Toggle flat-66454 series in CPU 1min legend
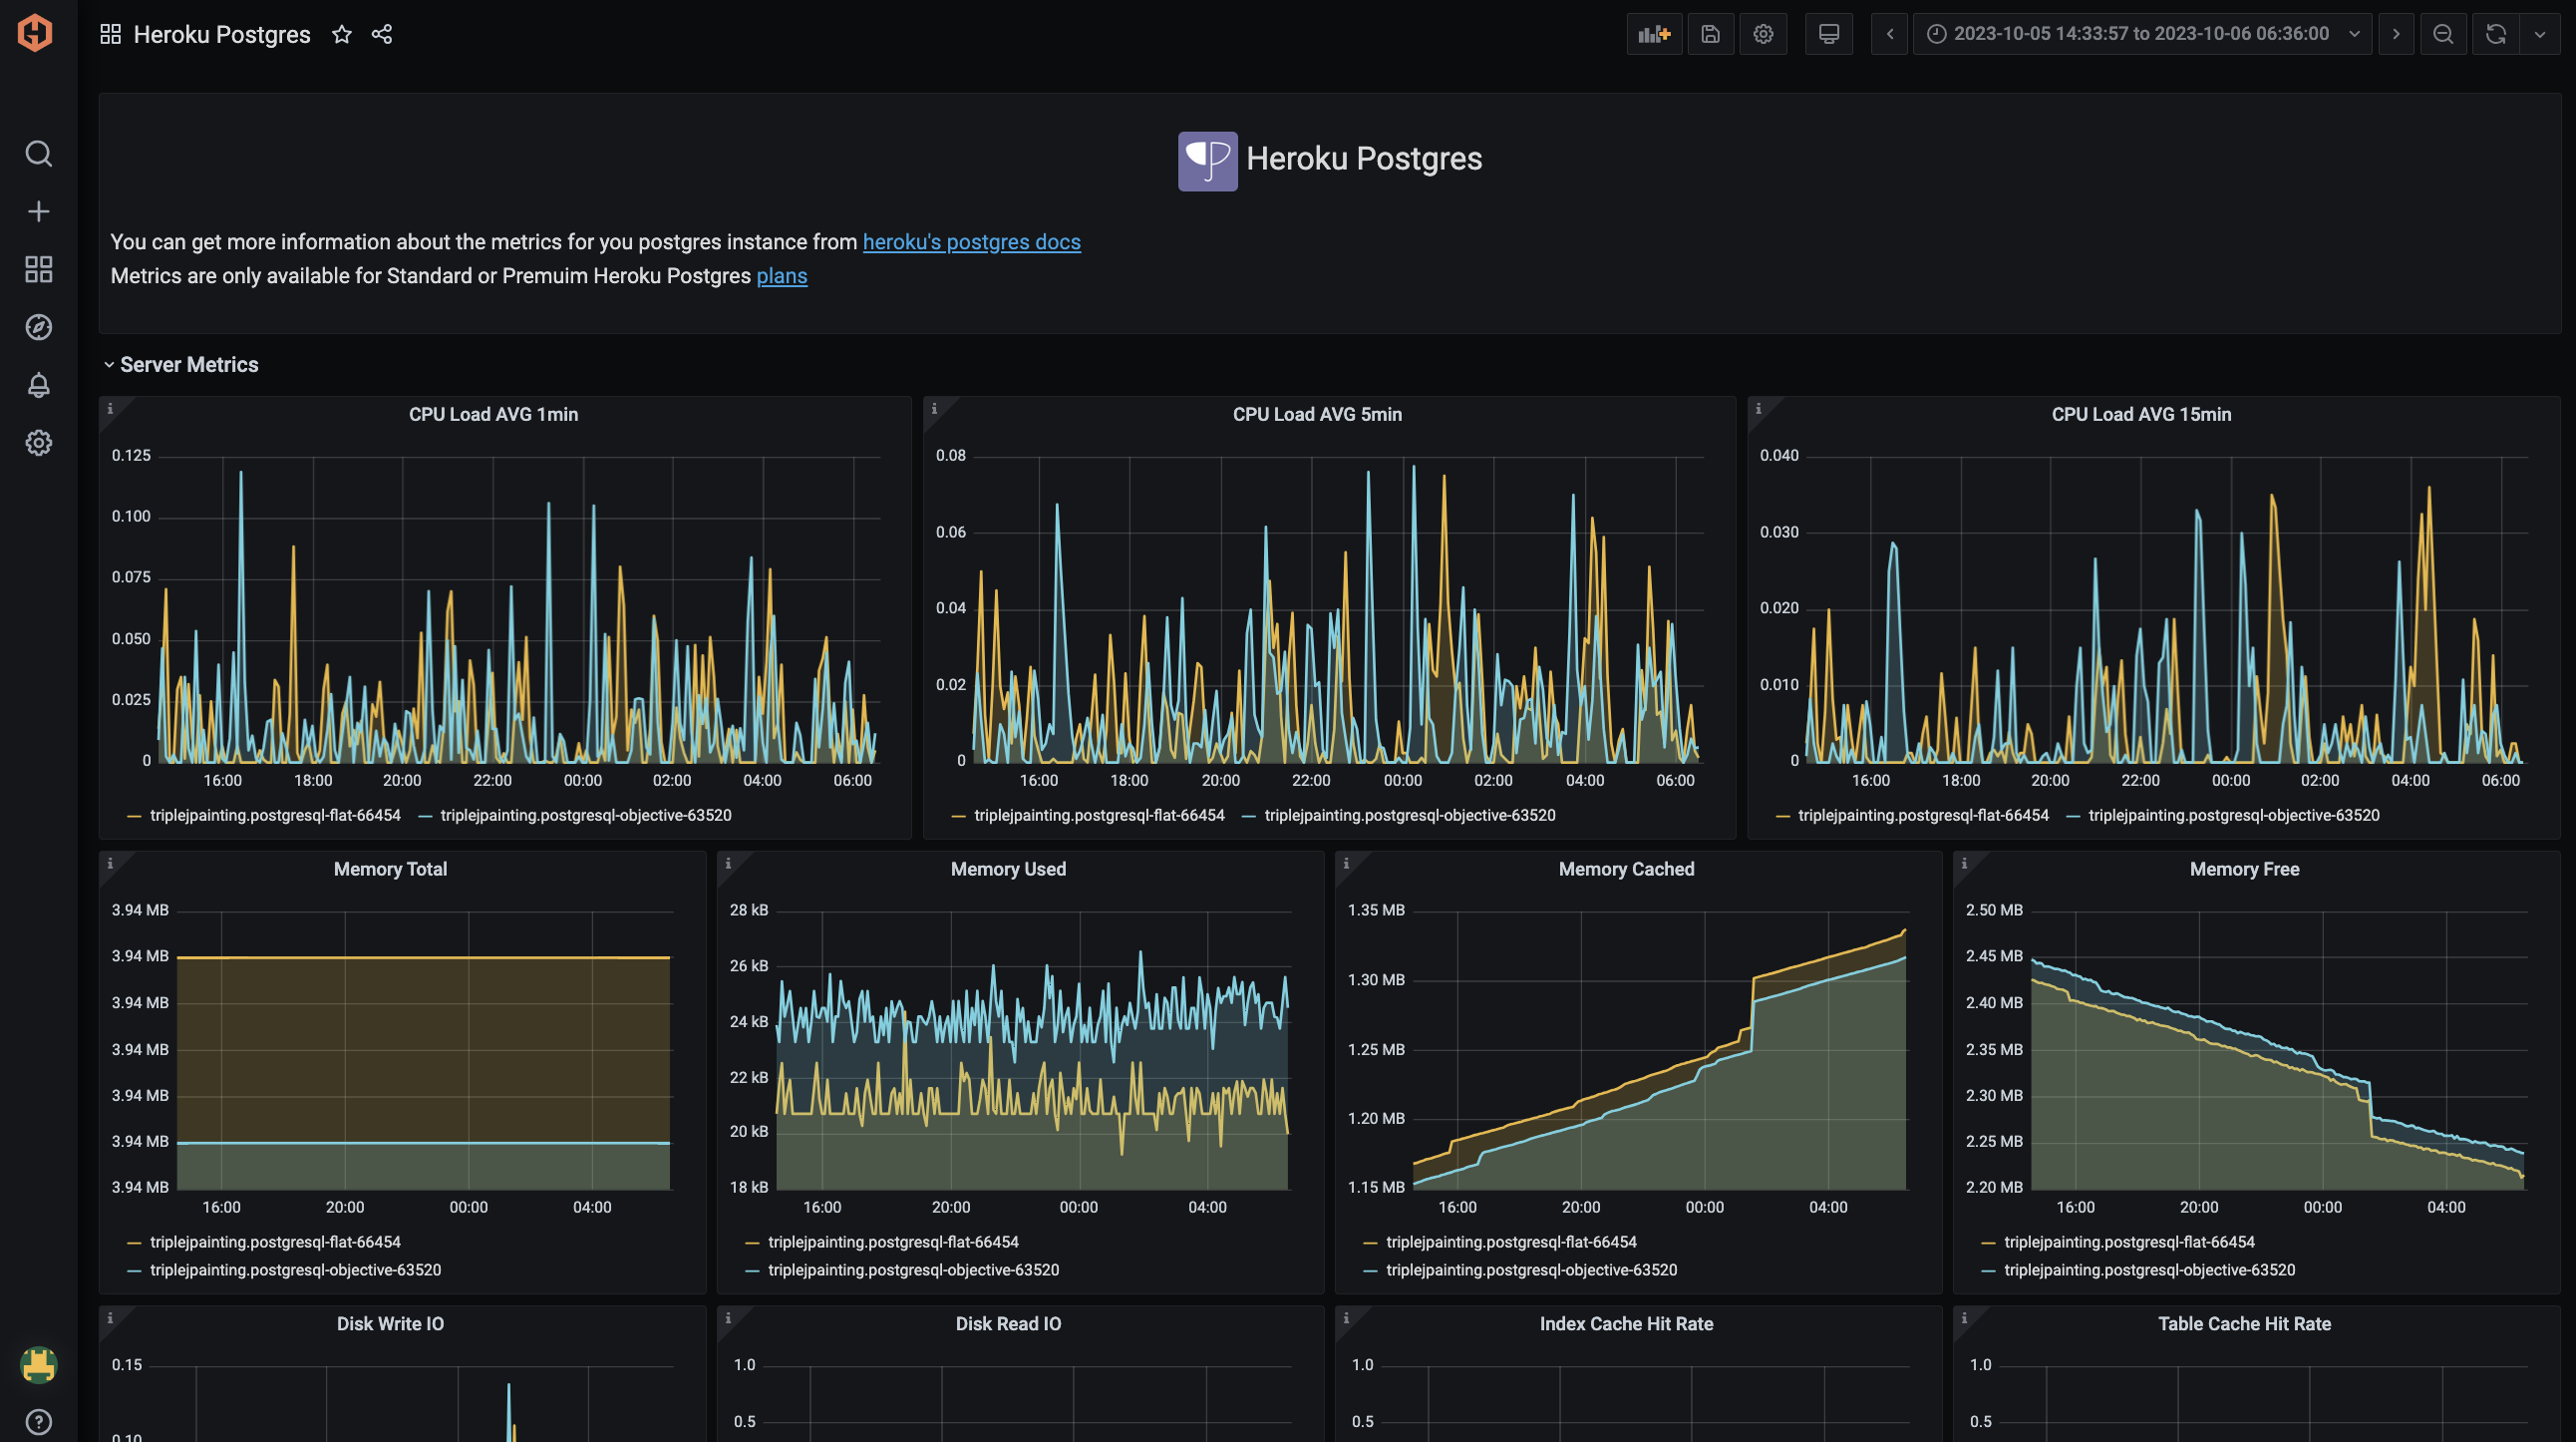Screen dimensions: 2576x1442 tap(275, 815)
